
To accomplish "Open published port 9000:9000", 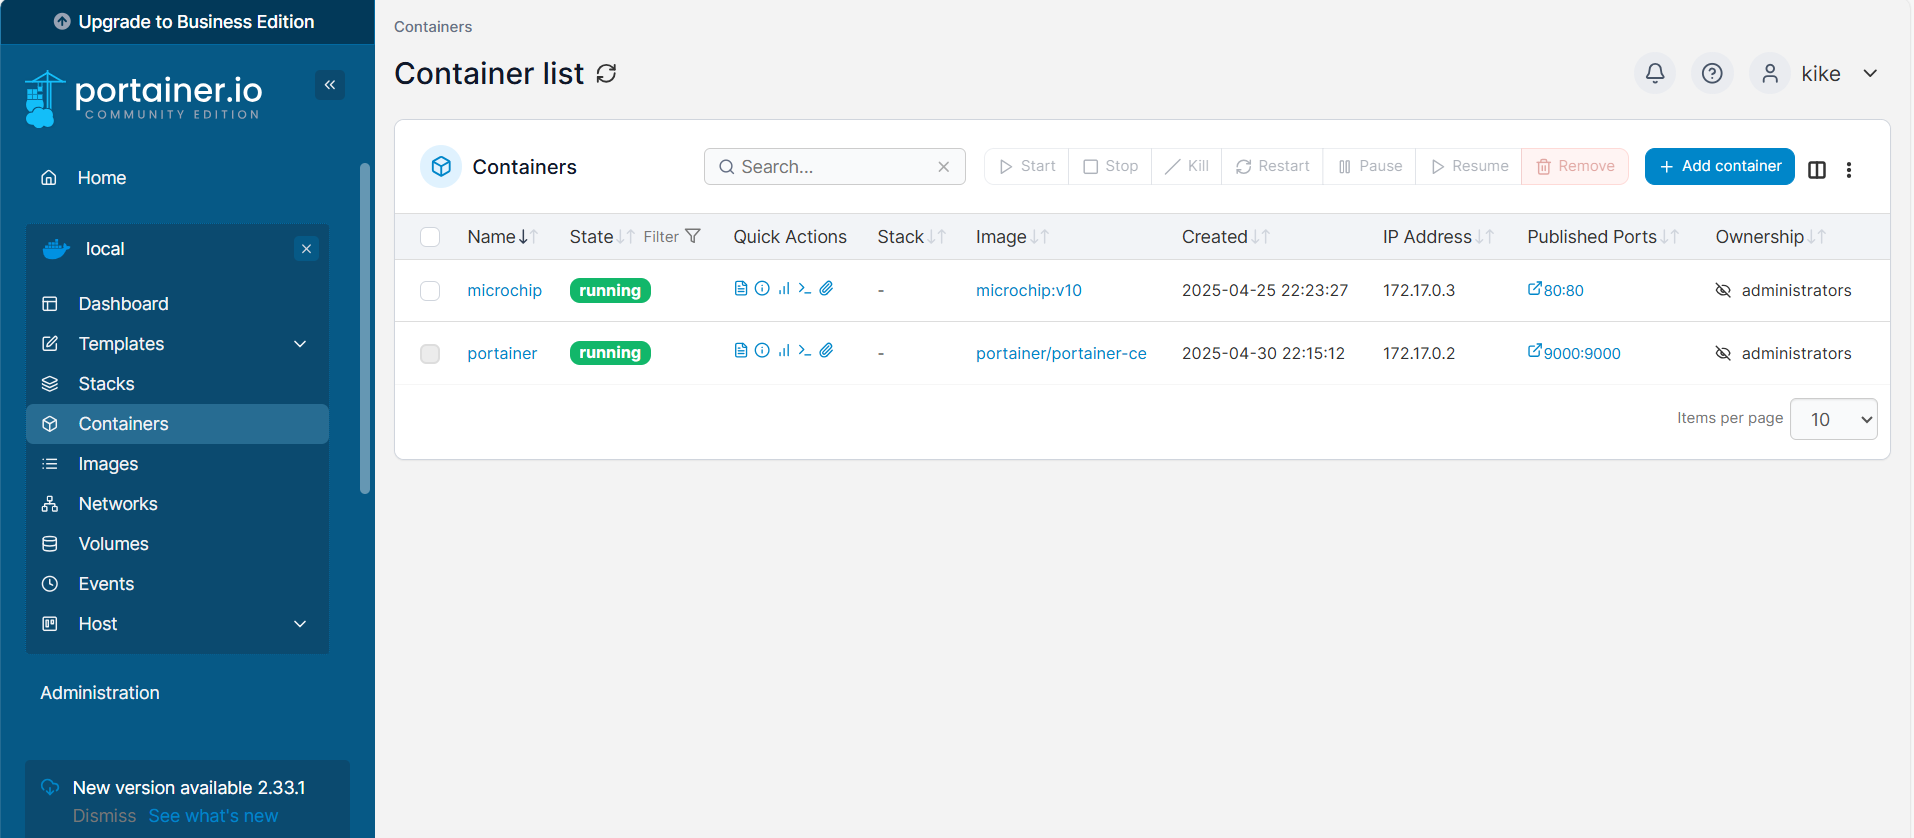I will 1574,353.
